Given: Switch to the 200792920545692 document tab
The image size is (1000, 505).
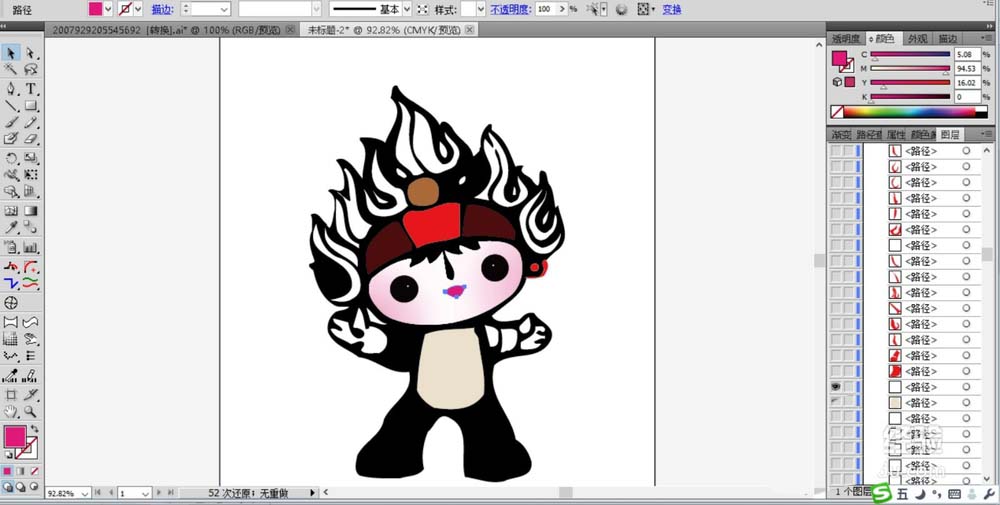Looking at the screenshot, I should tap(164, 30).
